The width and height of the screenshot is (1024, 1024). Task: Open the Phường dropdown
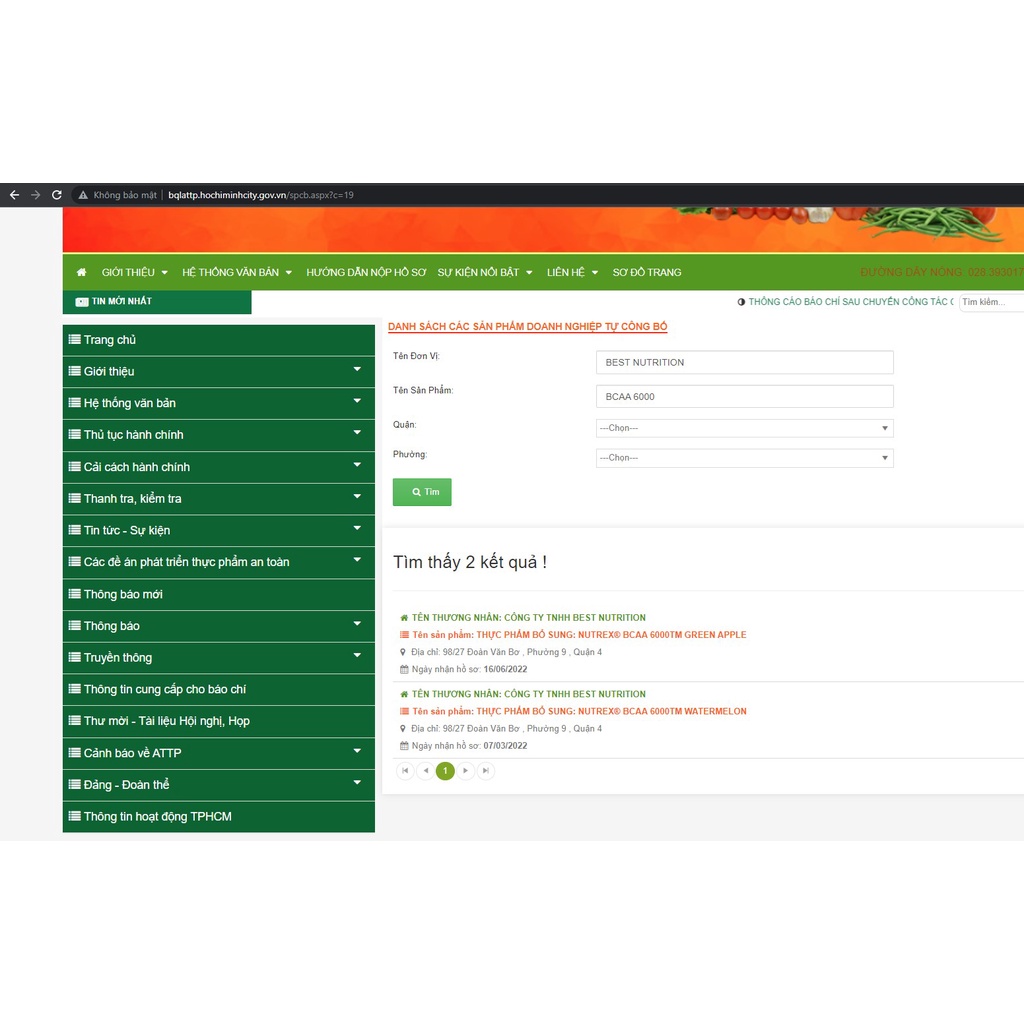[744, 458]
